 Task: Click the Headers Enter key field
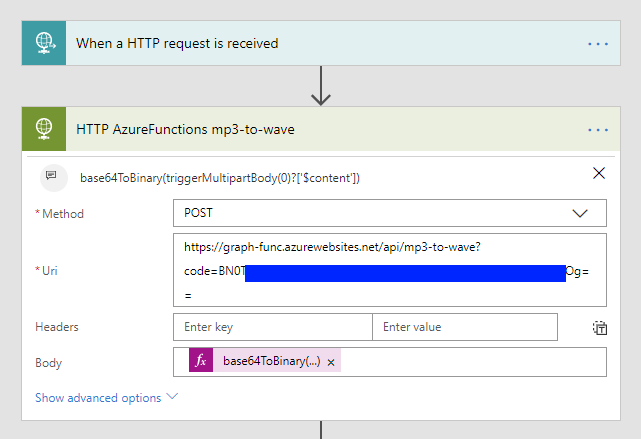click(x=272, y=327)
